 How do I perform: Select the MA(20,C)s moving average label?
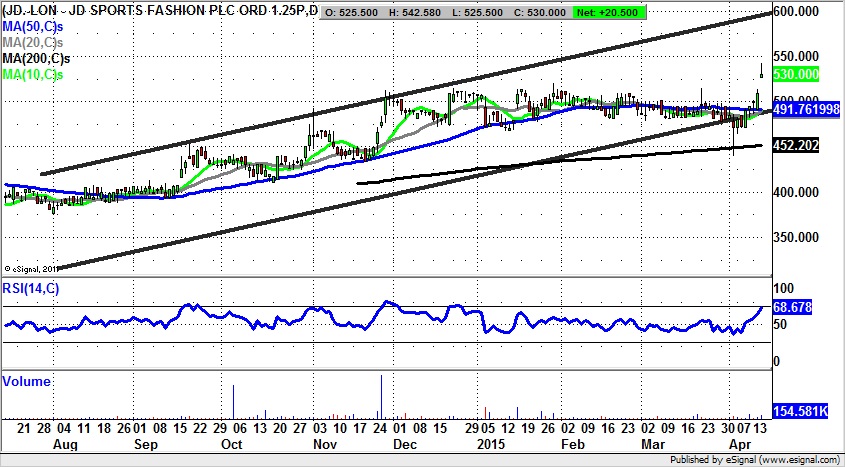pyautogui.click(x=32, y=43)
